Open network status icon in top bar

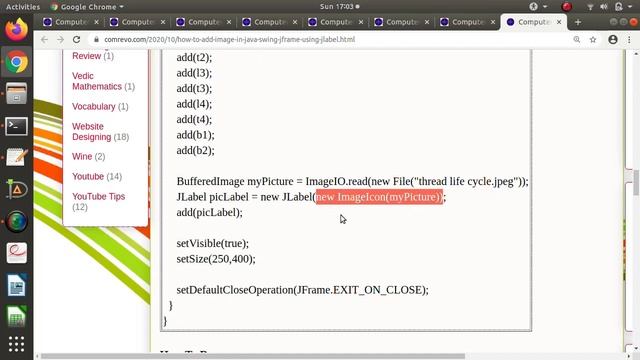click(590, 7)
